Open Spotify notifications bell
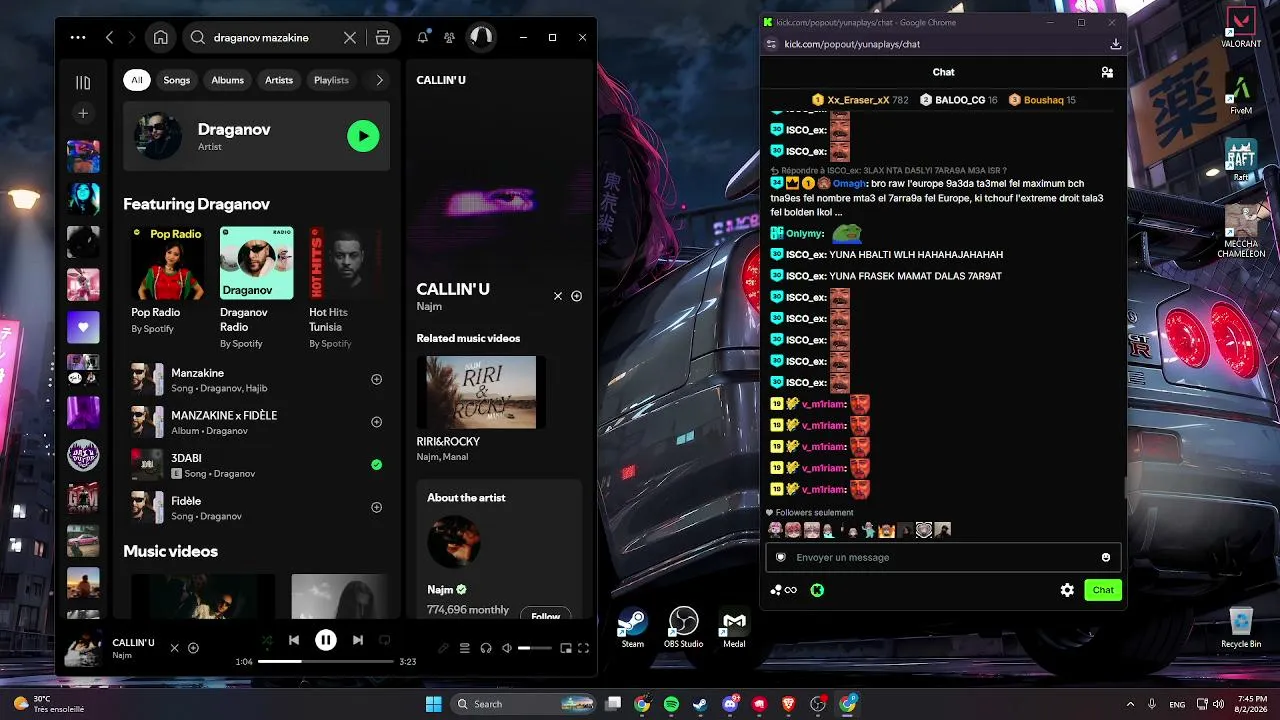Viewport: 1280px width, 720px height. [423, 38]
